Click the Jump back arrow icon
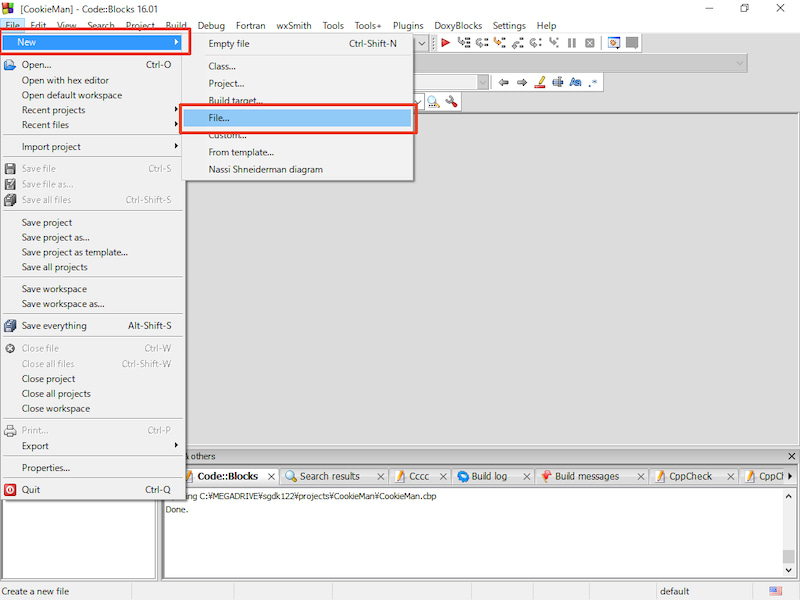 coord(504,82)
